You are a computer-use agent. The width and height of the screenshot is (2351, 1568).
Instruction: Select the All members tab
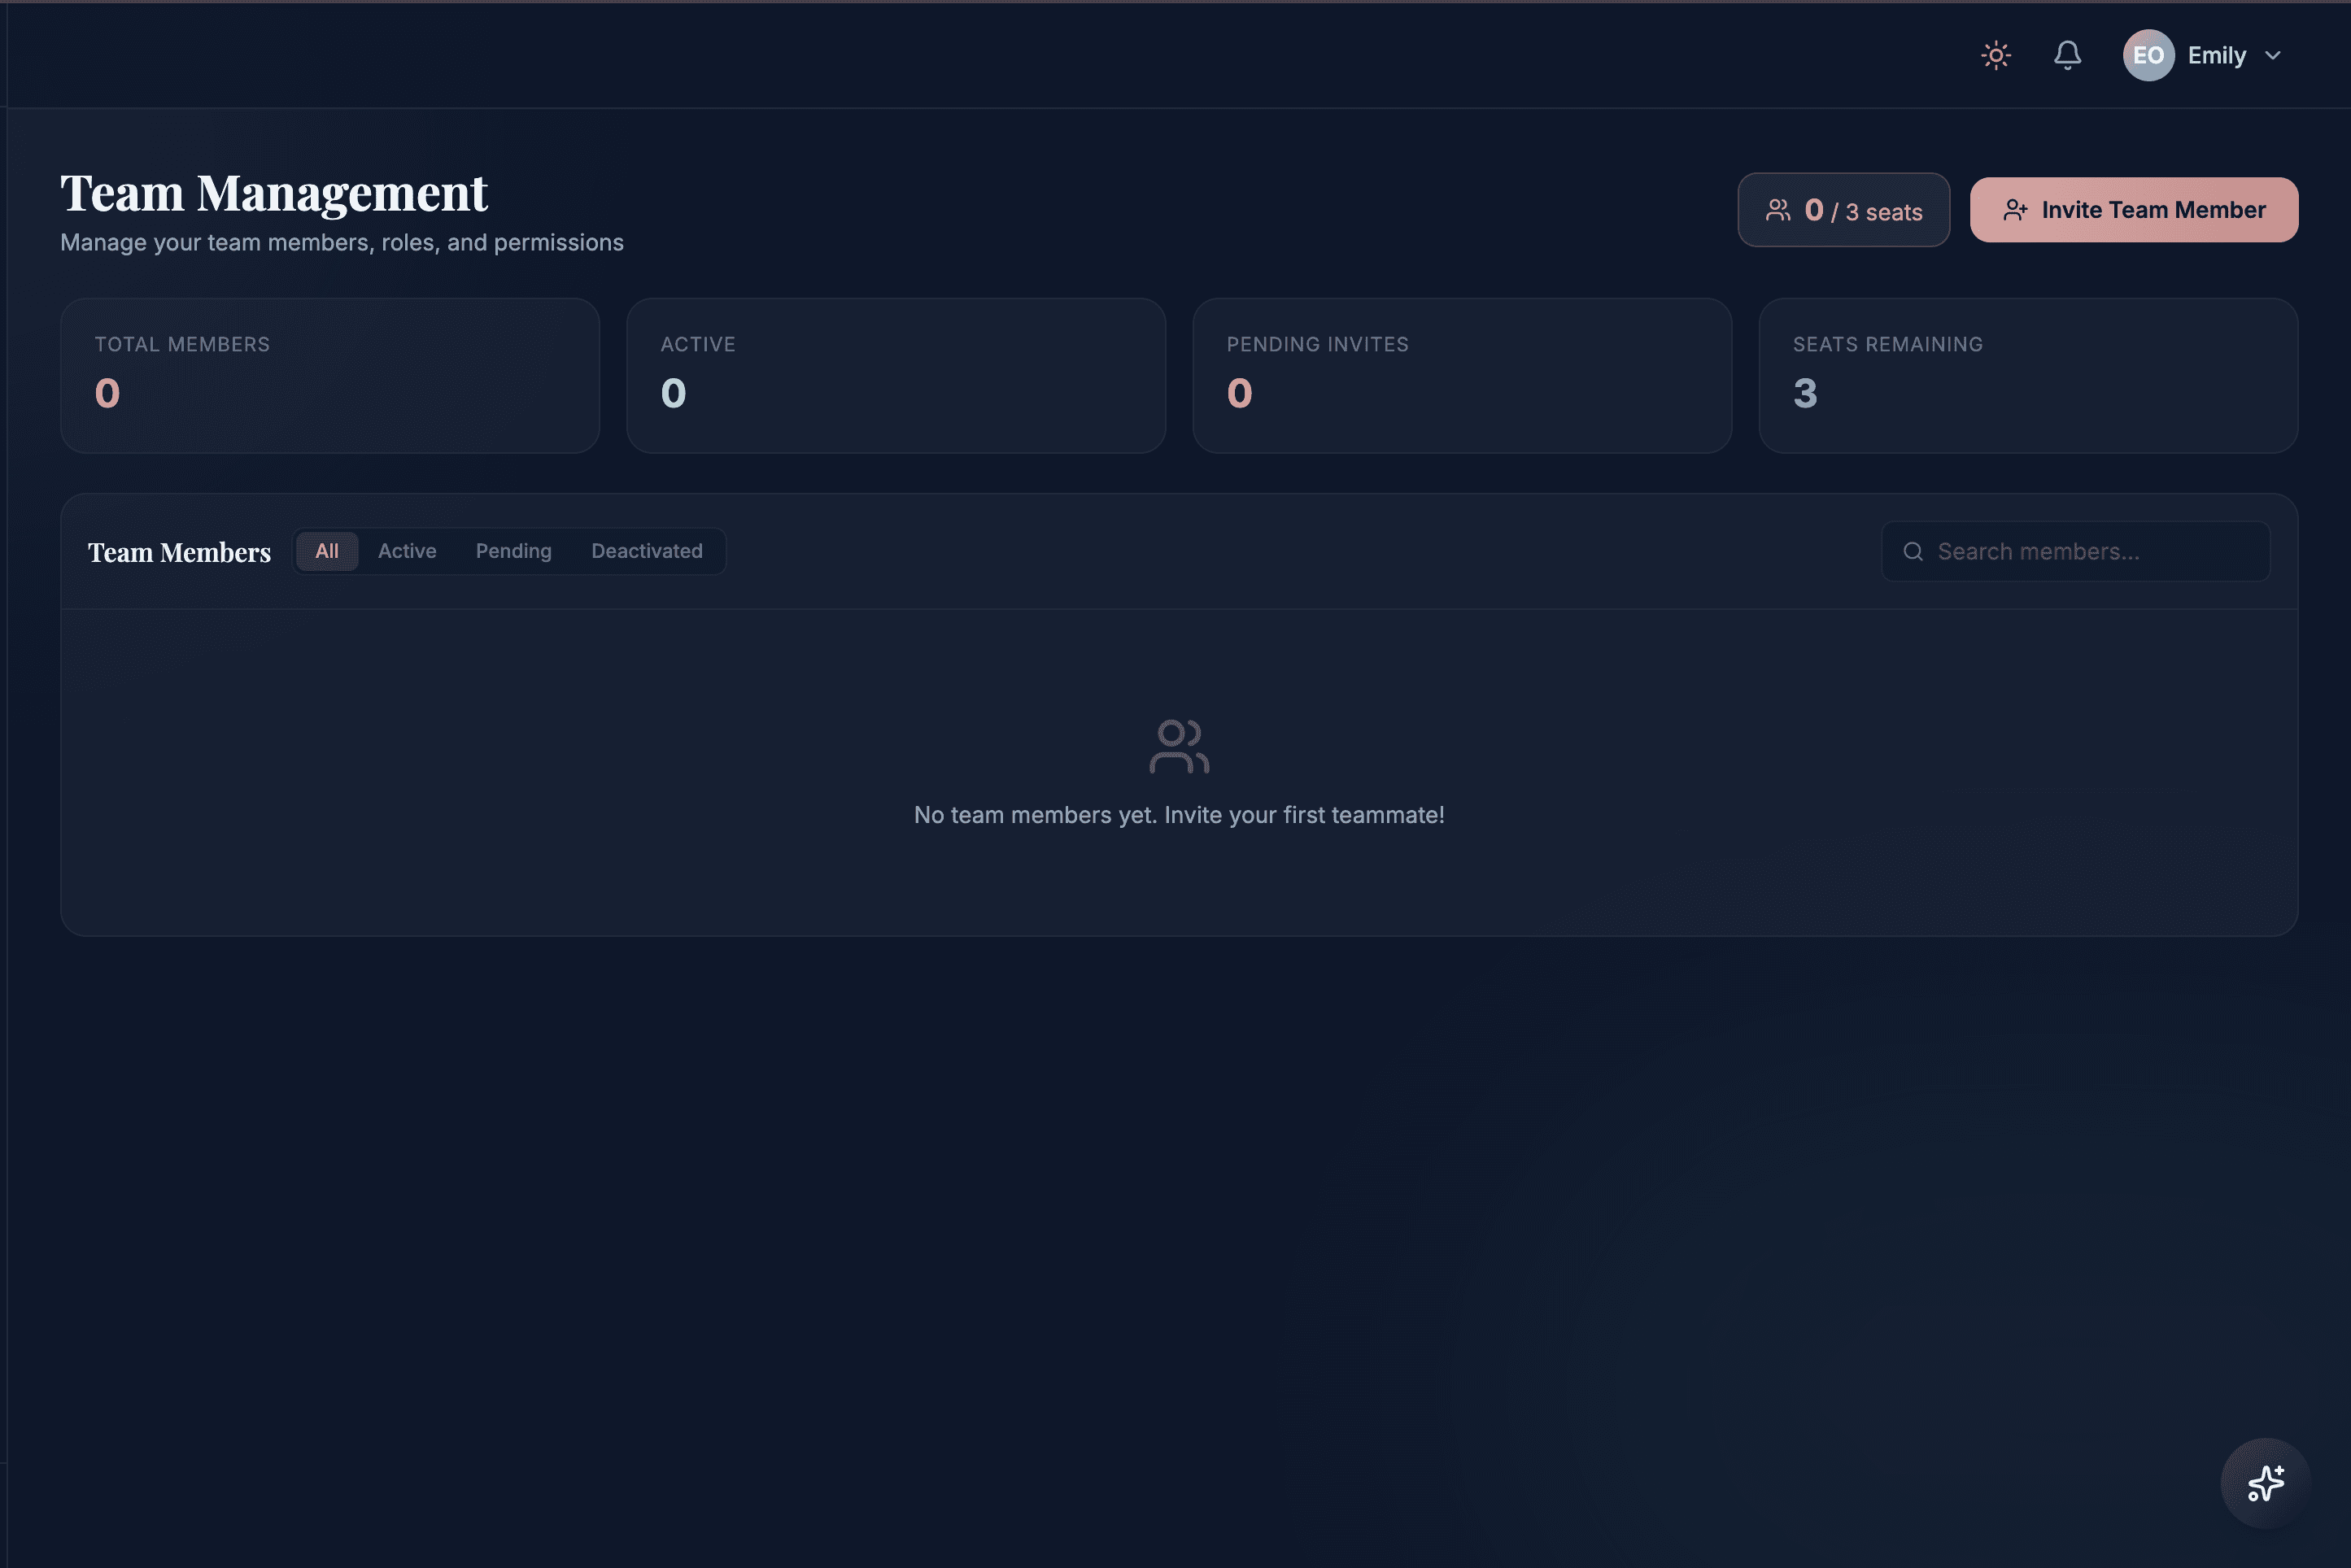327,551
